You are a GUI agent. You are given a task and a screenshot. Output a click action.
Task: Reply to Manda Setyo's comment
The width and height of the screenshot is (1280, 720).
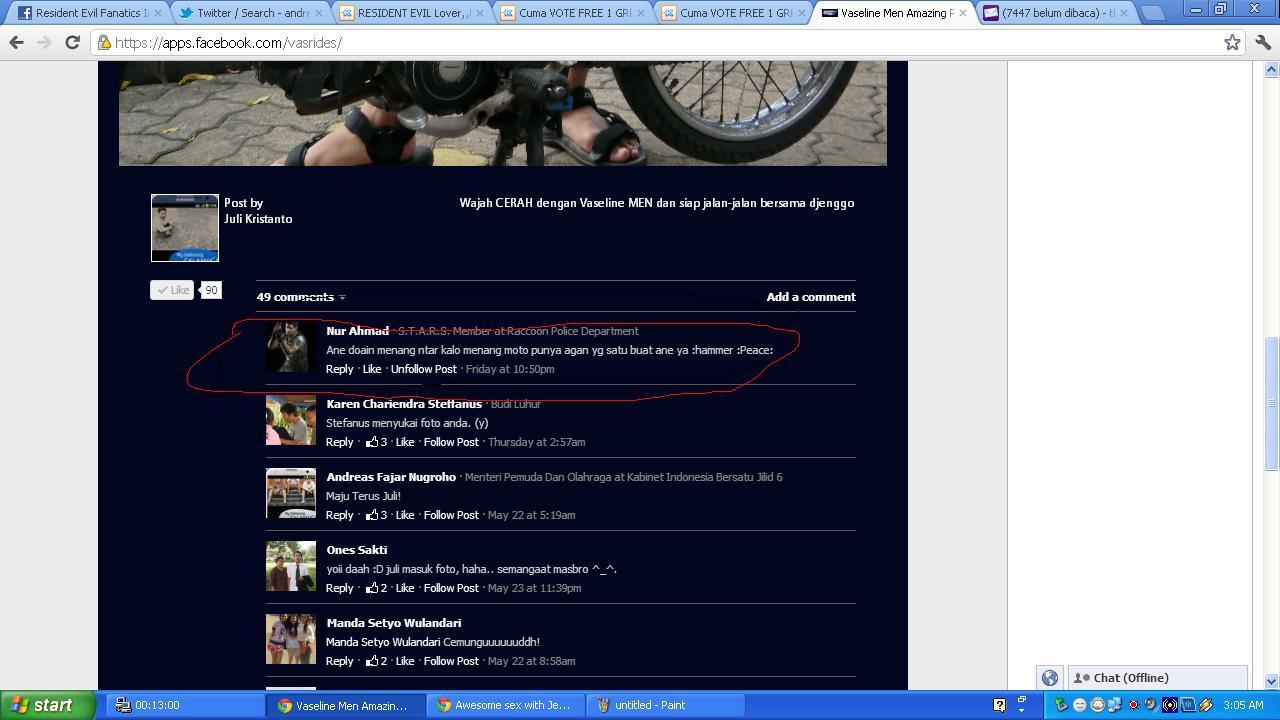[x=340, y=661]
